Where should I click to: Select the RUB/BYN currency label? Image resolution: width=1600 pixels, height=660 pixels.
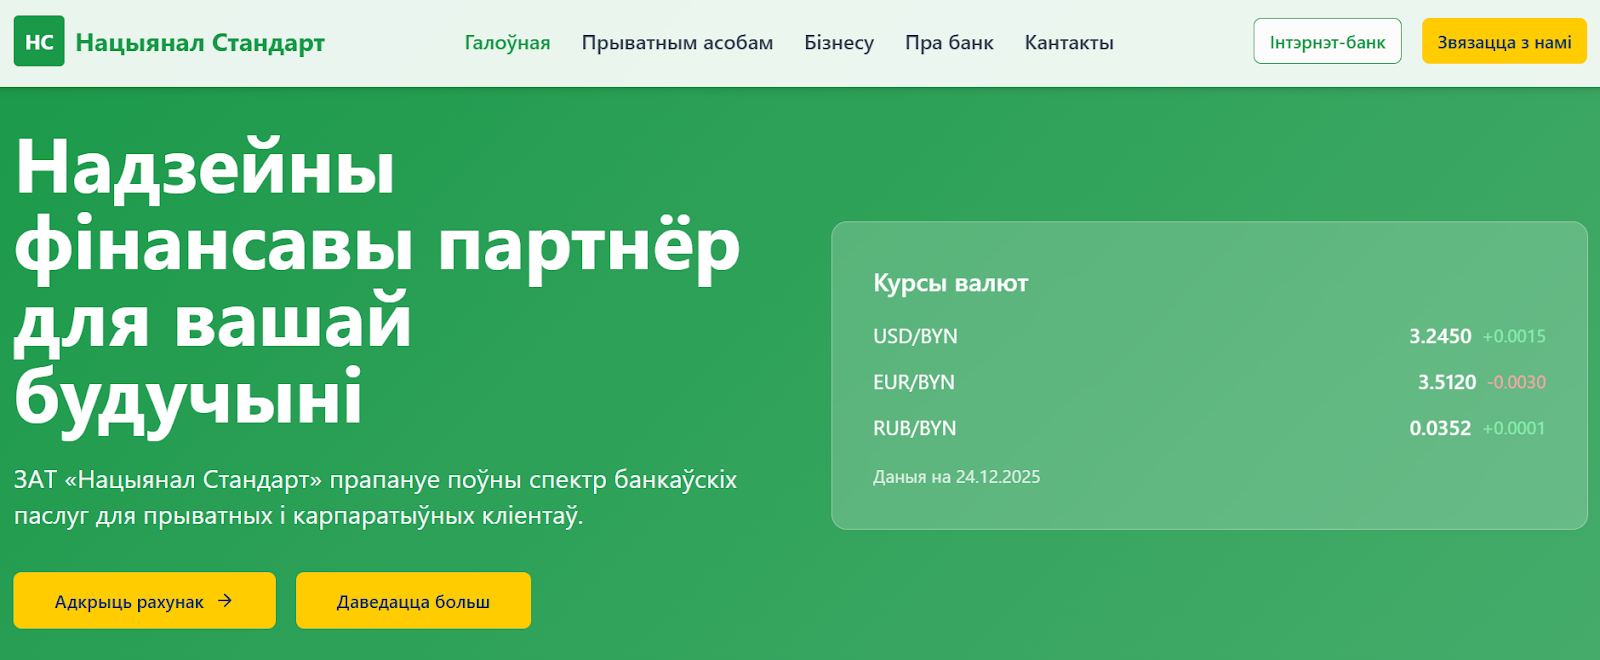(x=914, y=429)
